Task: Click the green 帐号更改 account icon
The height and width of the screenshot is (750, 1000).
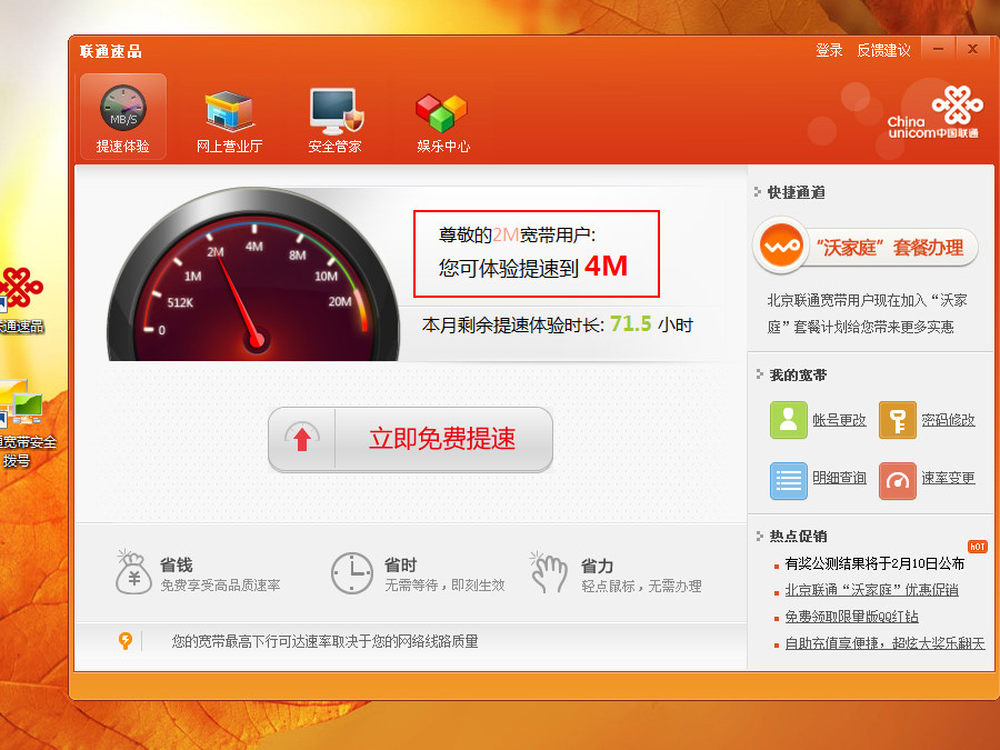Action: tap(789, 420)
